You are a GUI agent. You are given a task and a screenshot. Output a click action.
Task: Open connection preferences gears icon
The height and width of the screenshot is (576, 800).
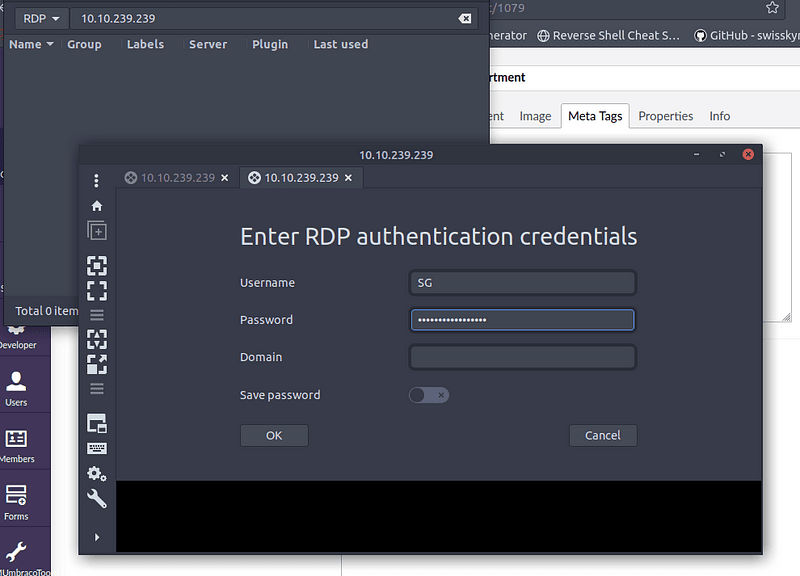coord(97,474)
